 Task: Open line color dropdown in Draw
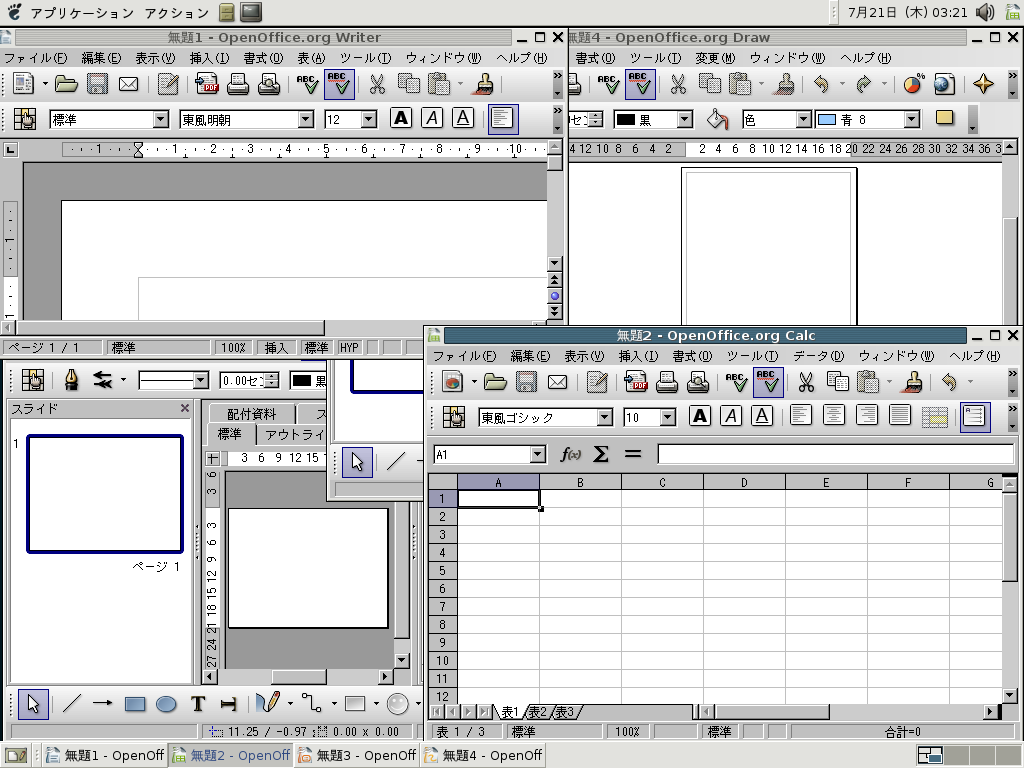click(x=684, y=120)
